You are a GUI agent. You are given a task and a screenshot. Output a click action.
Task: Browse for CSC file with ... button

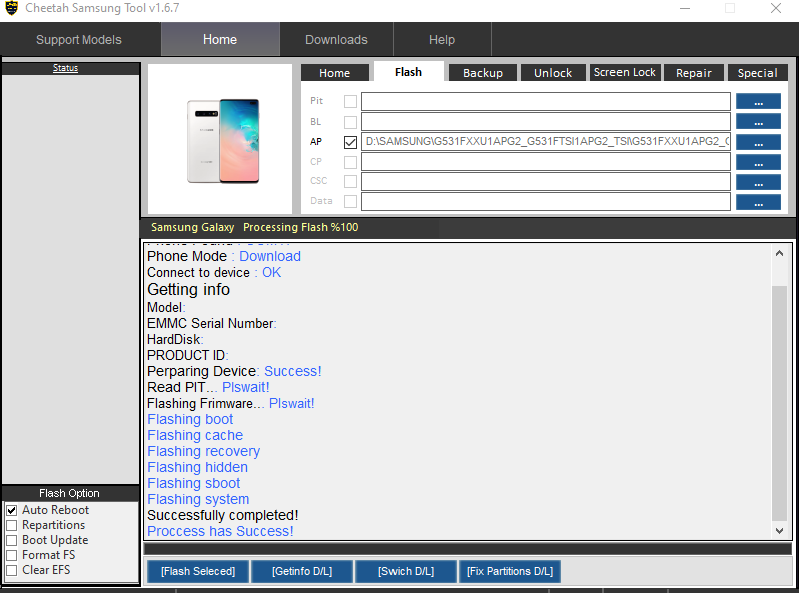[x=758, y=182]
